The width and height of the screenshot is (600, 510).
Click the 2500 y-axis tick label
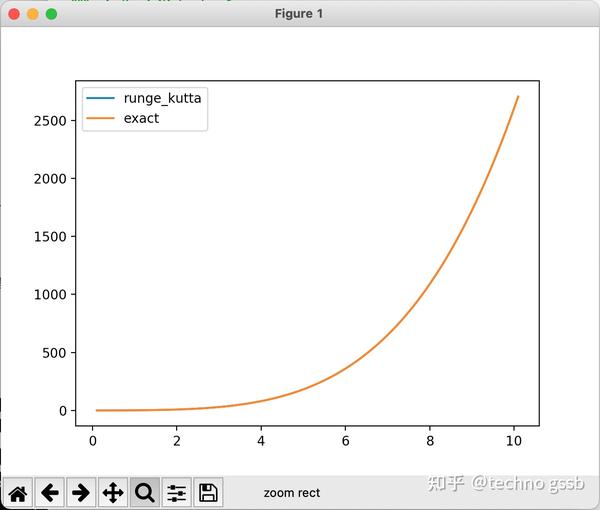click(50, 121)
